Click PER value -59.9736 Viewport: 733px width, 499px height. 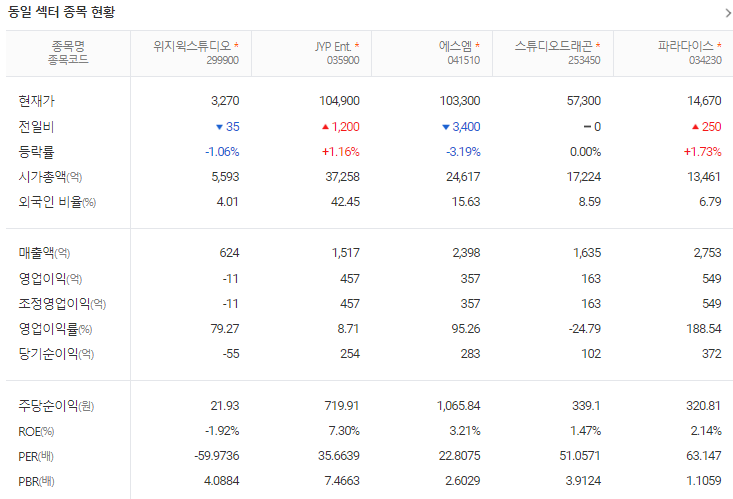tap(217, 456)
